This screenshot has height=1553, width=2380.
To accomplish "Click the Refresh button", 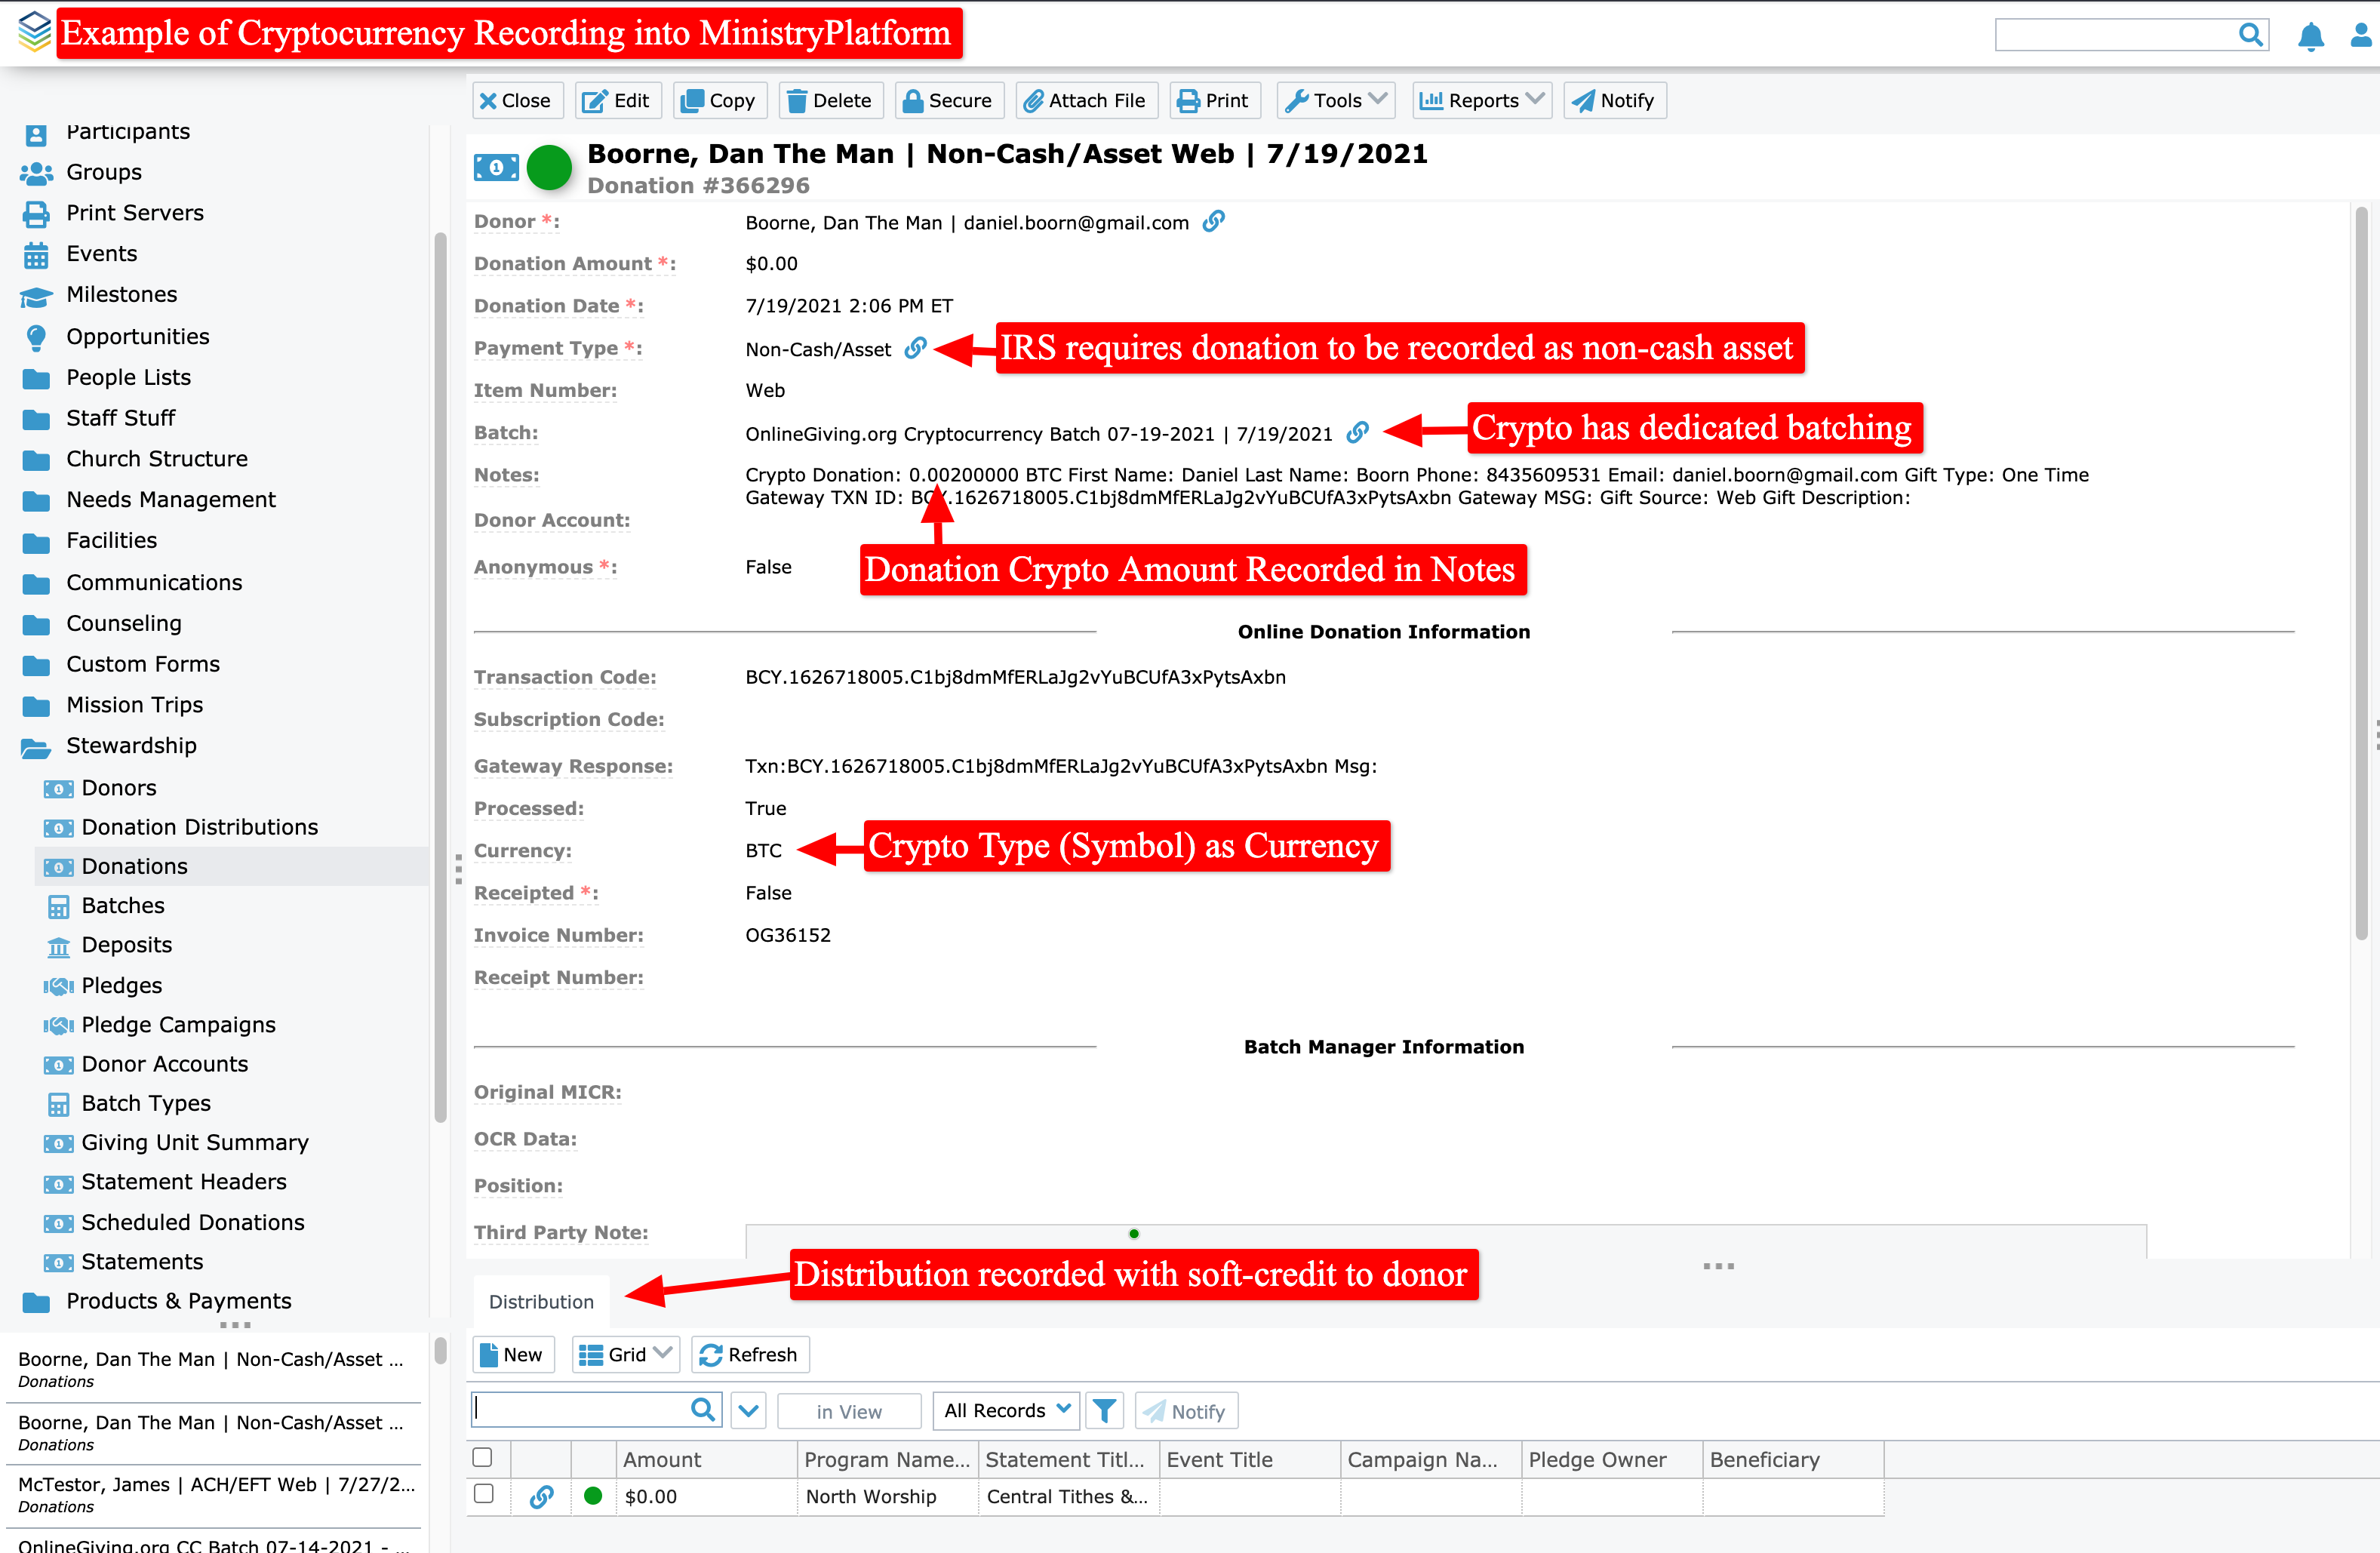I will click(x=749, y=1354).
